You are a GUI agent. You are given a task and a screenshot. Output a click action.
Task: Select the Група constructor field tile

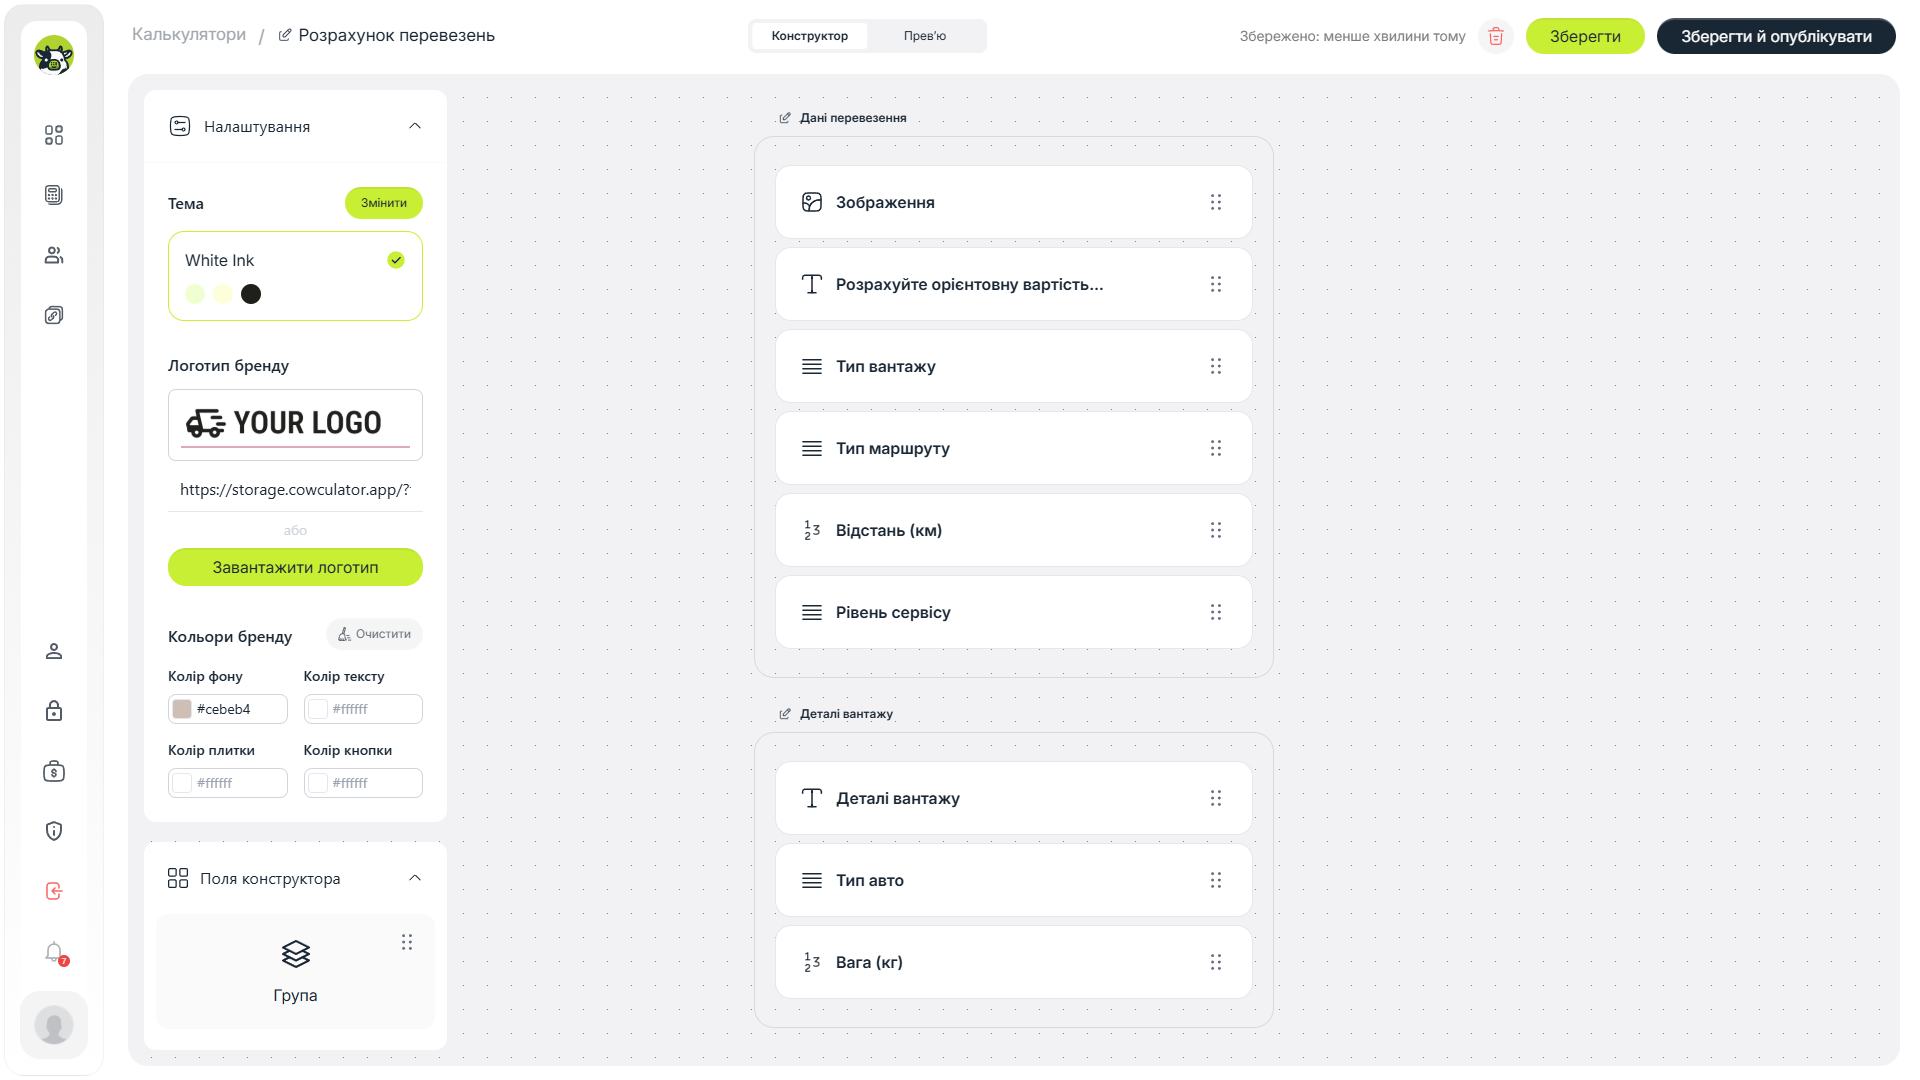coord(295,971)
